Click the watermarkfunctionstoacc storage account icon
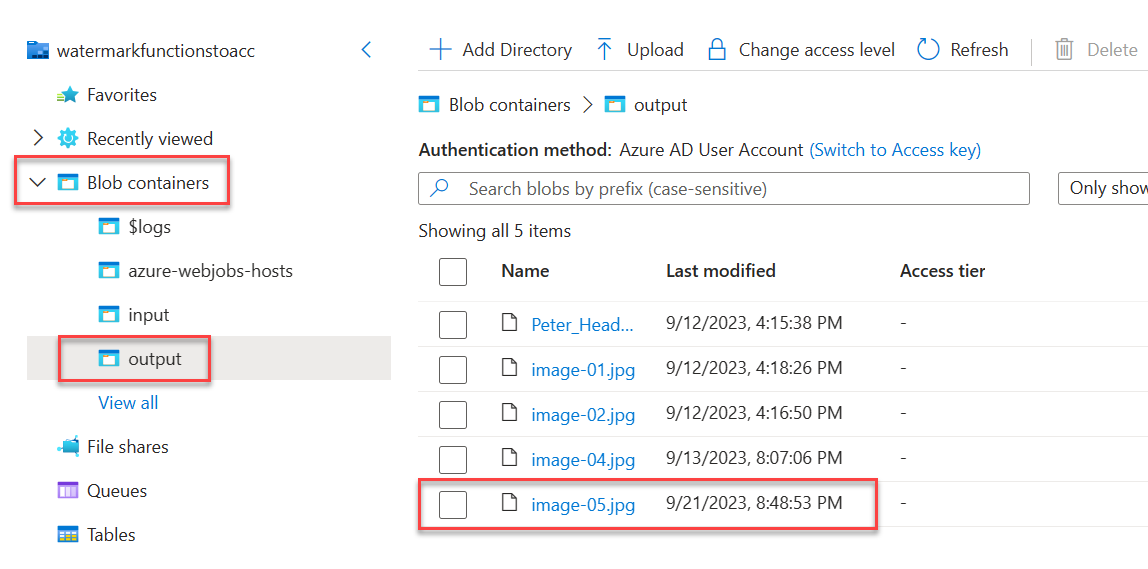Viewport: 1148px width, 569px height. pyautogui.click(x=38, y=51)
